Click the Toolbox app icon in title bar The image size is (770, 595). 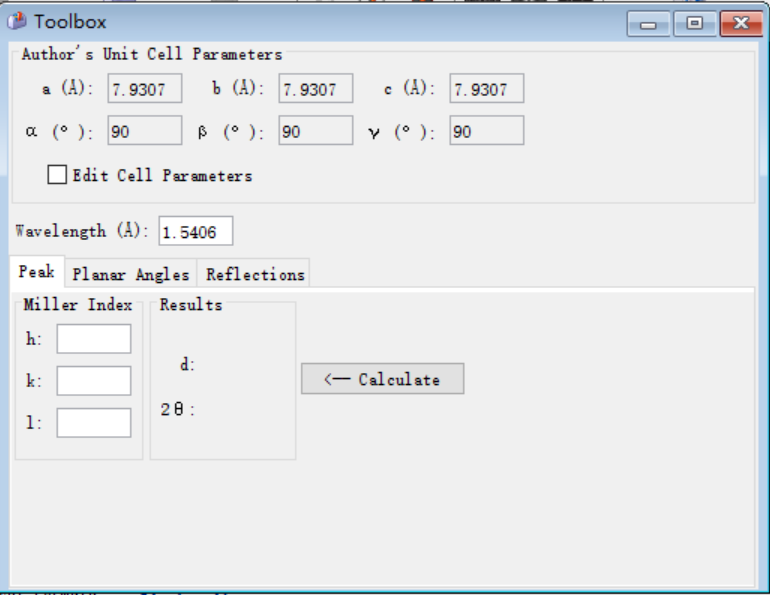point(16,22)
